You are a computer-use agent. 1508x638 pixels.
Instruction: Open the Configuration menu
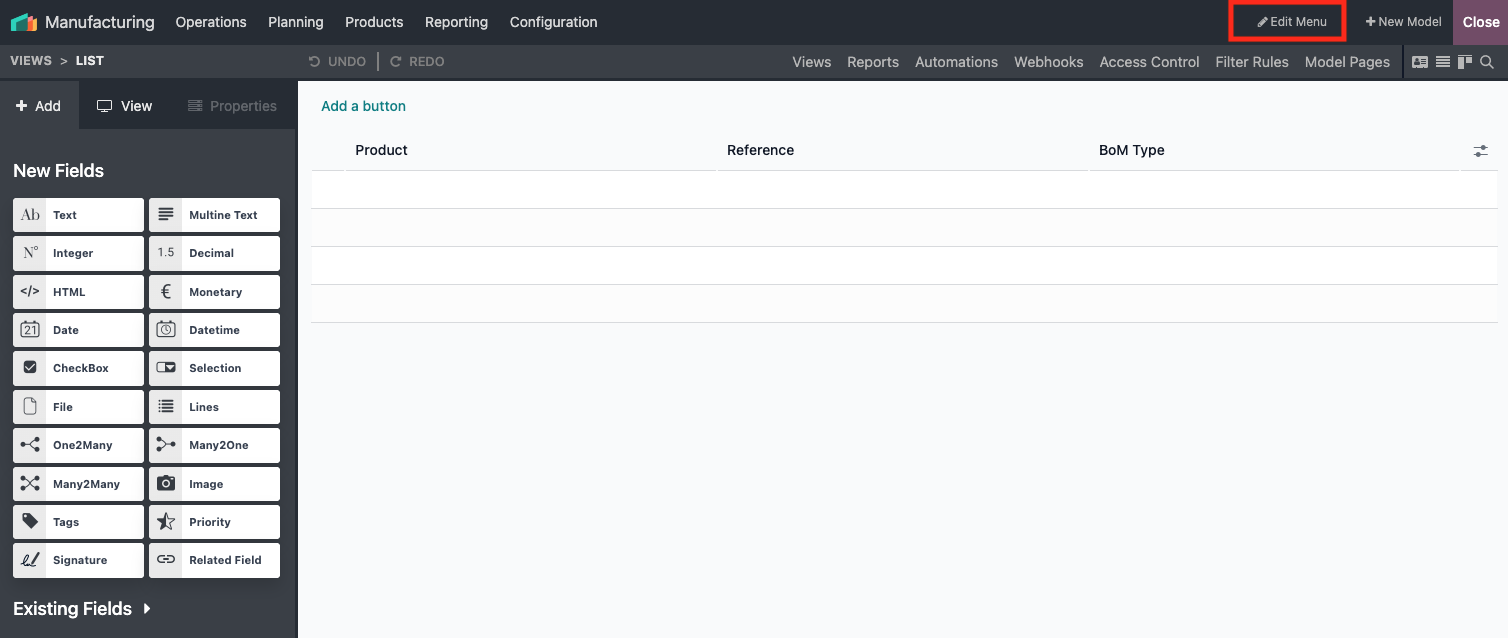click(553, 22)
